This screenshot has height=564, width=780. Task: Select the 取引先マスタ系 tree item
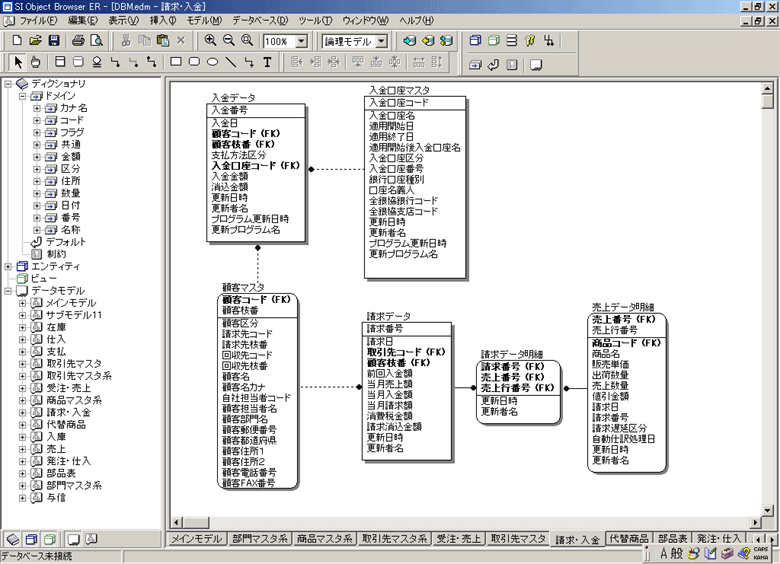click(x=79, y=376)
